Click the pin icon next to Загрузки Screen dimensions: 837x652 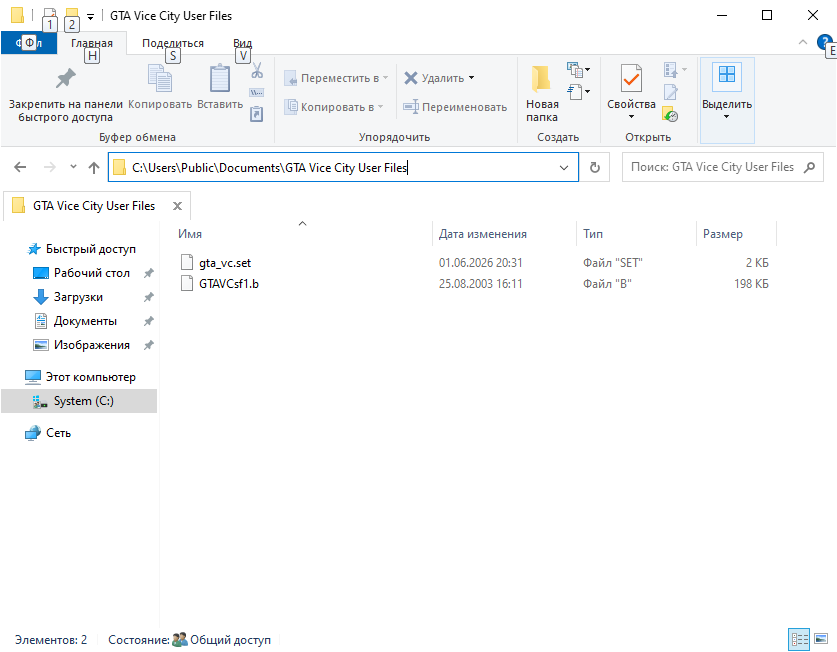coord(149,297)
